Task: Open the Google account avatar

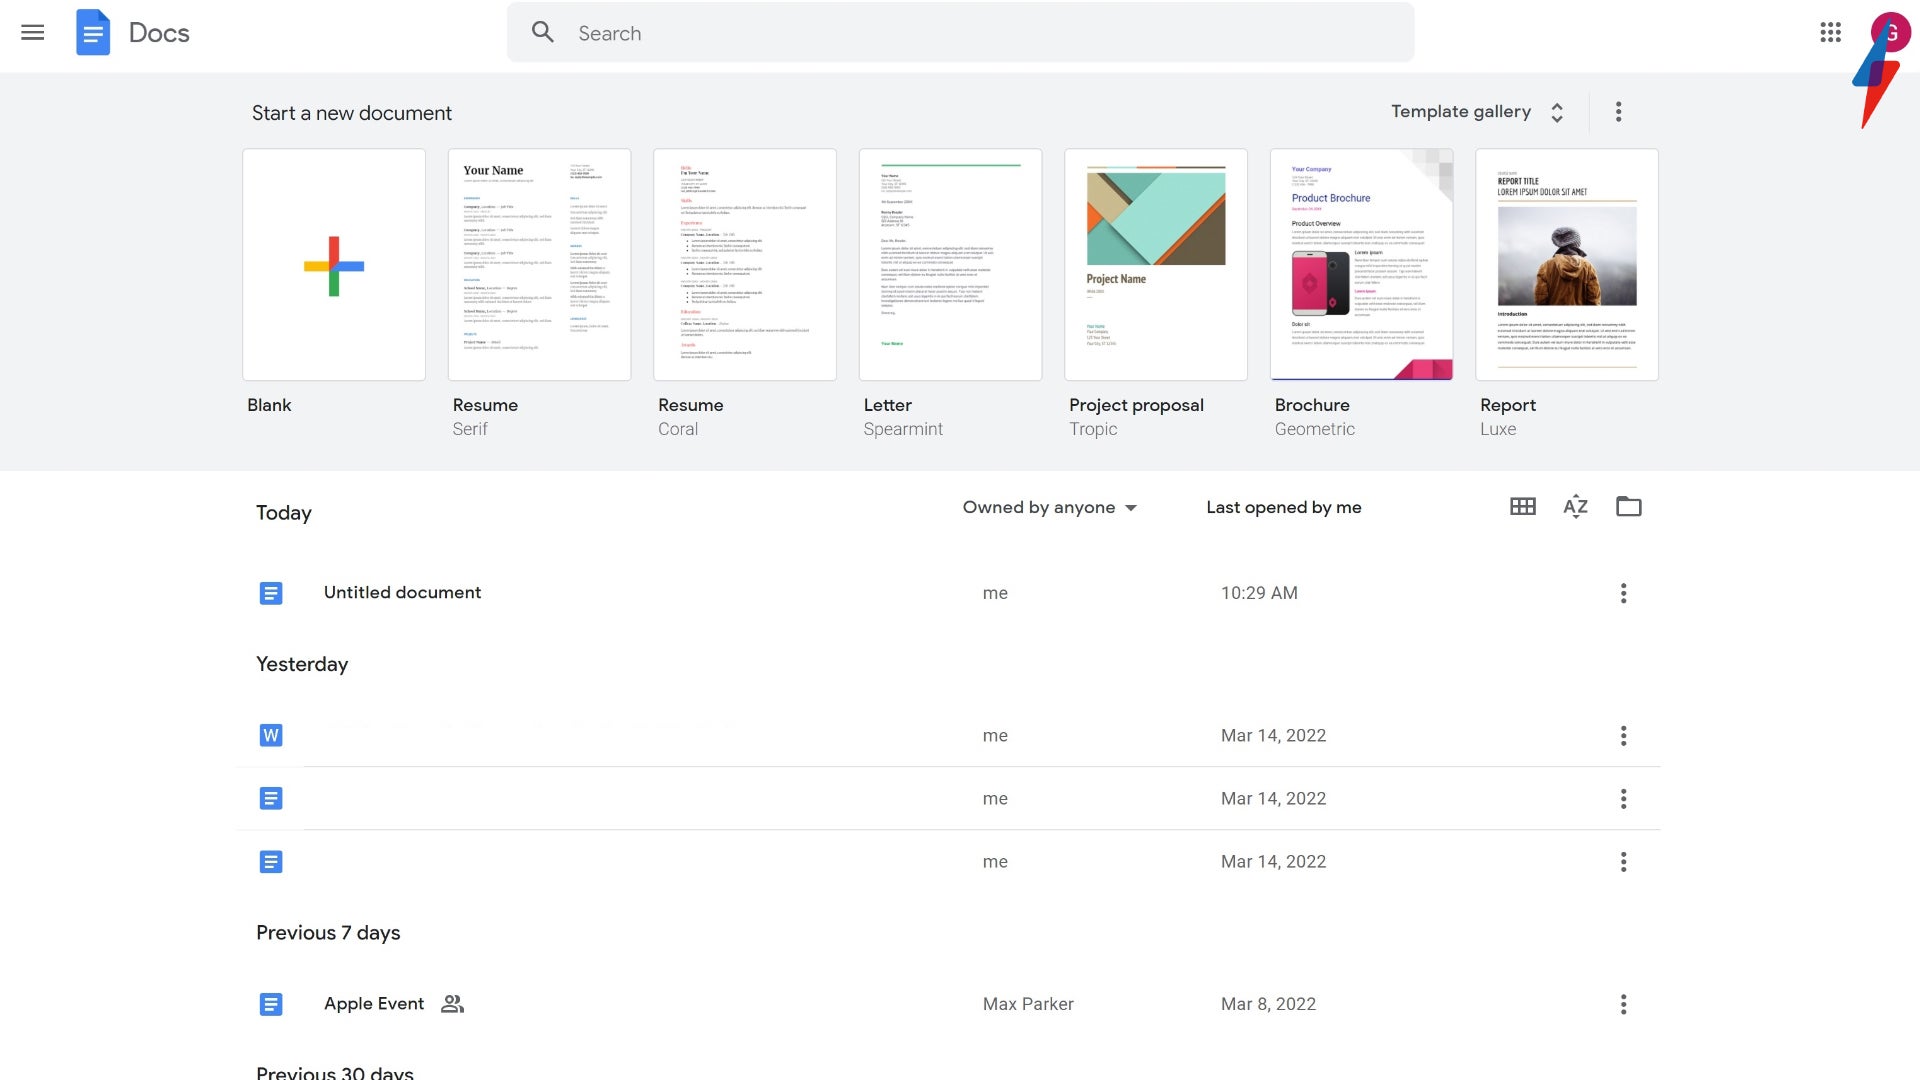Action: coord(1890,32)
